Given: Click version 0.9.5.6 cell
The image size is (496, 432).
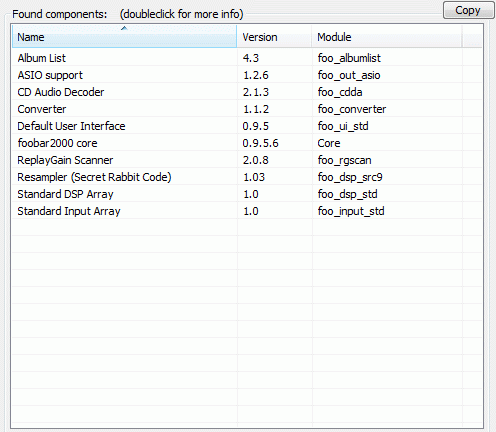Looking at the screenshot, I should [x=260, y=143].
